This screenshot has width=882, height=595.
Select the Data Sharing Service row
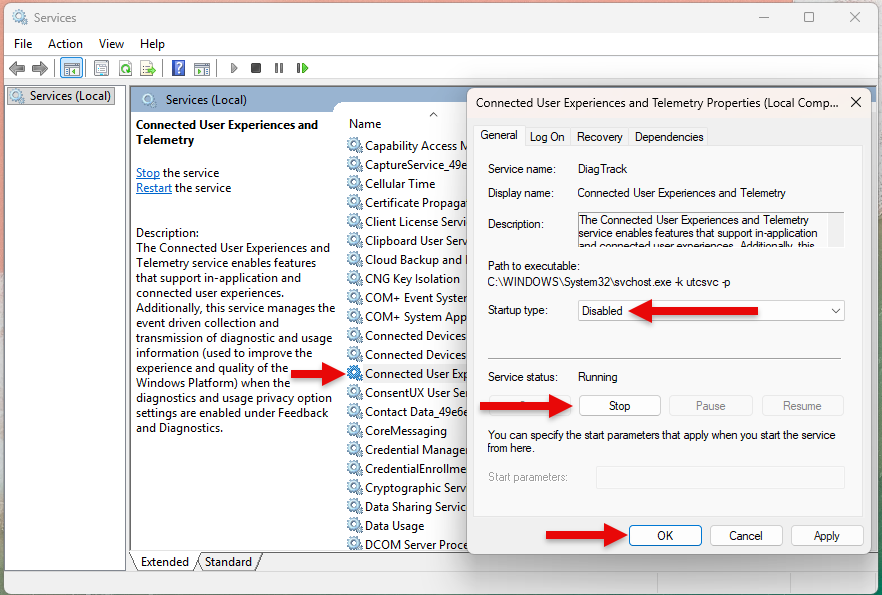[x=407, y=507]
